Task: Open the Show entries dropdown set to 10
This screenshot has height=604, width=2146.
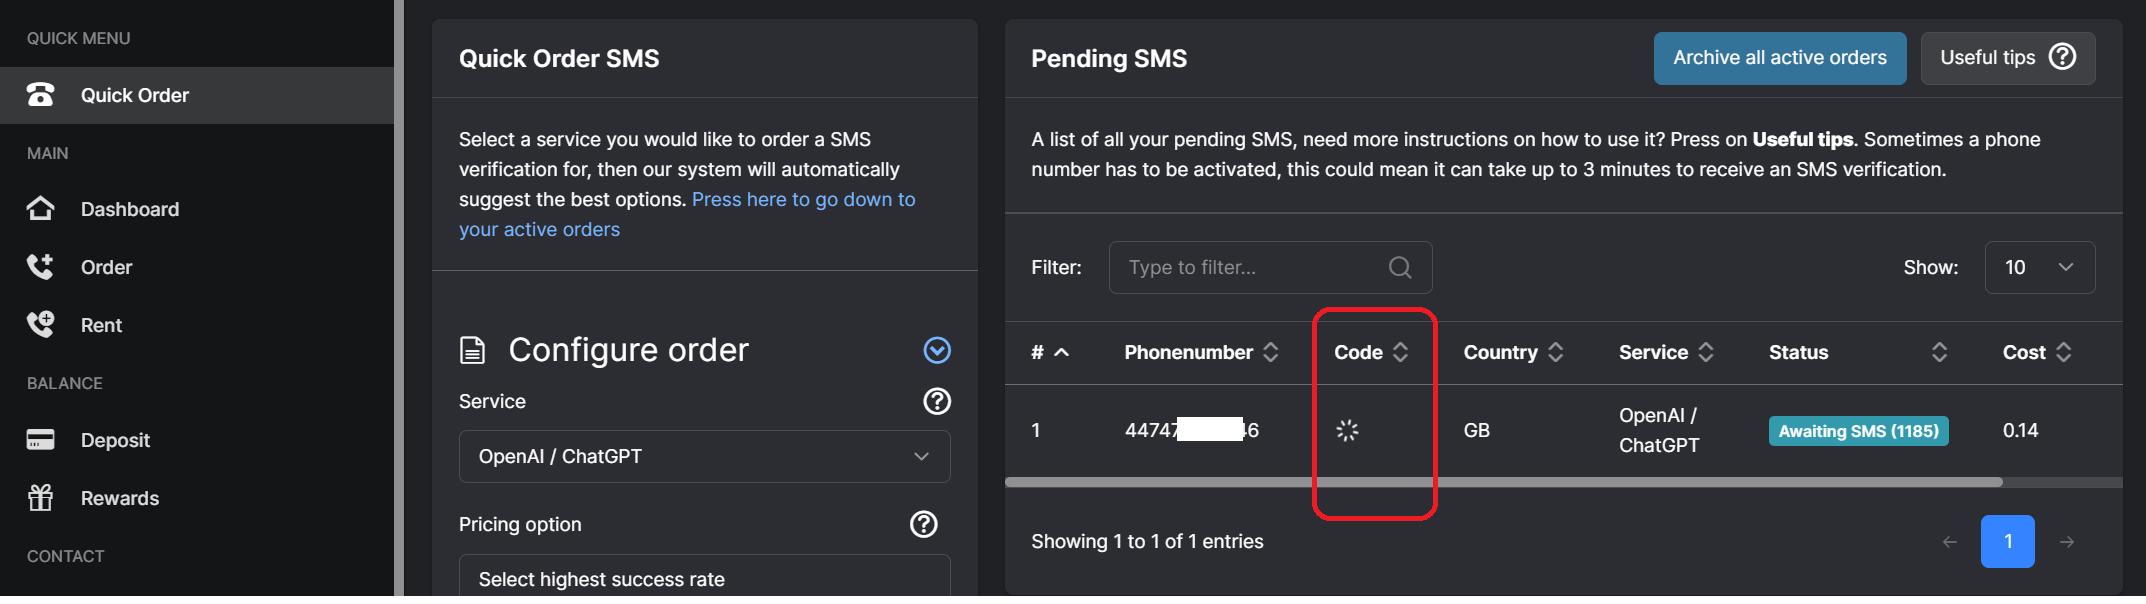Action: (2039, 267)
